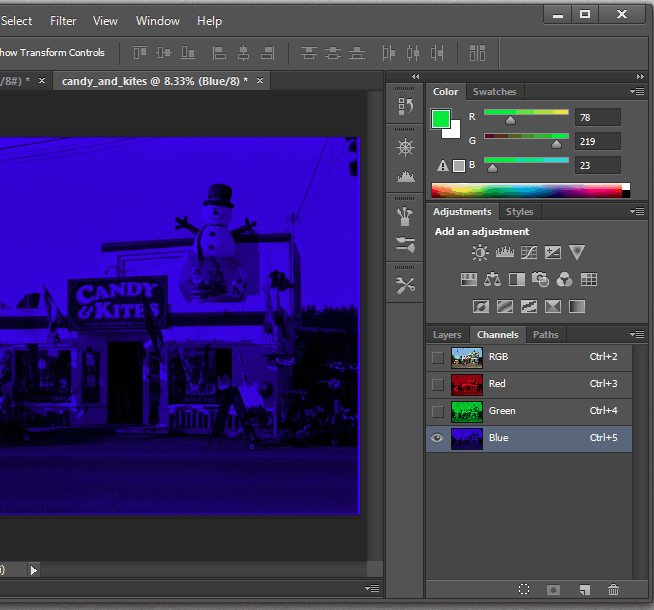Open the Window menu

(158, 21)
